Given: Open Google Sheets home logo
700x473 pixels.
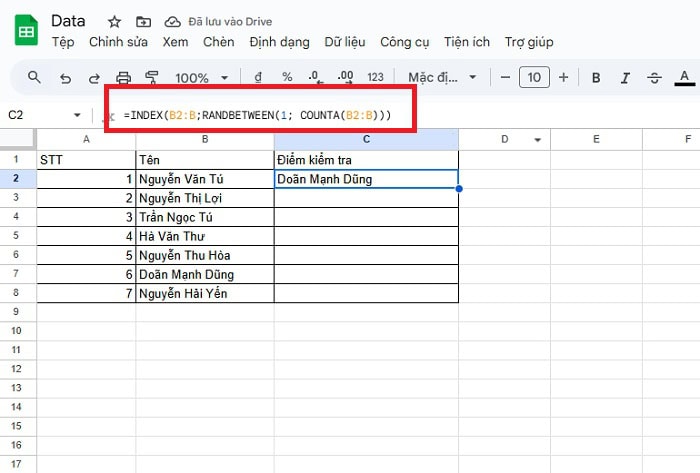Looking at the screenshot, I should click(x=25, y=31).
